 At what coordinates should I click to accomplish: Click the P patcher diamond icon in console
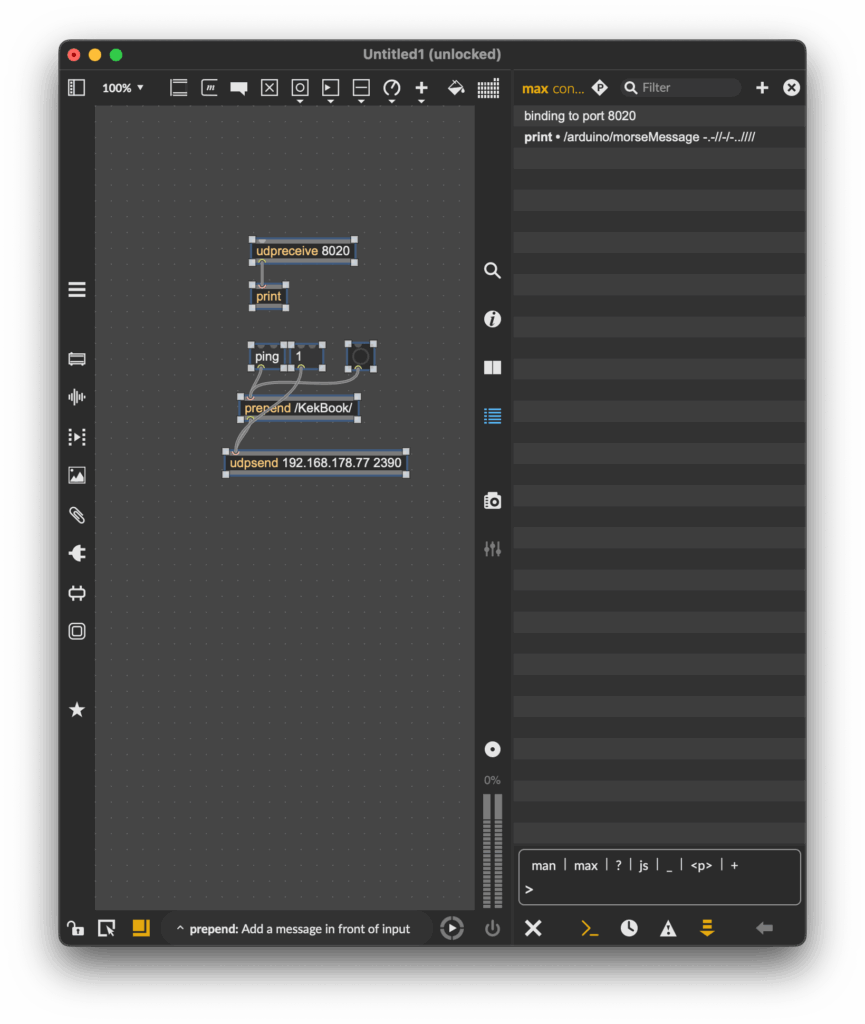tap(600, 88)
